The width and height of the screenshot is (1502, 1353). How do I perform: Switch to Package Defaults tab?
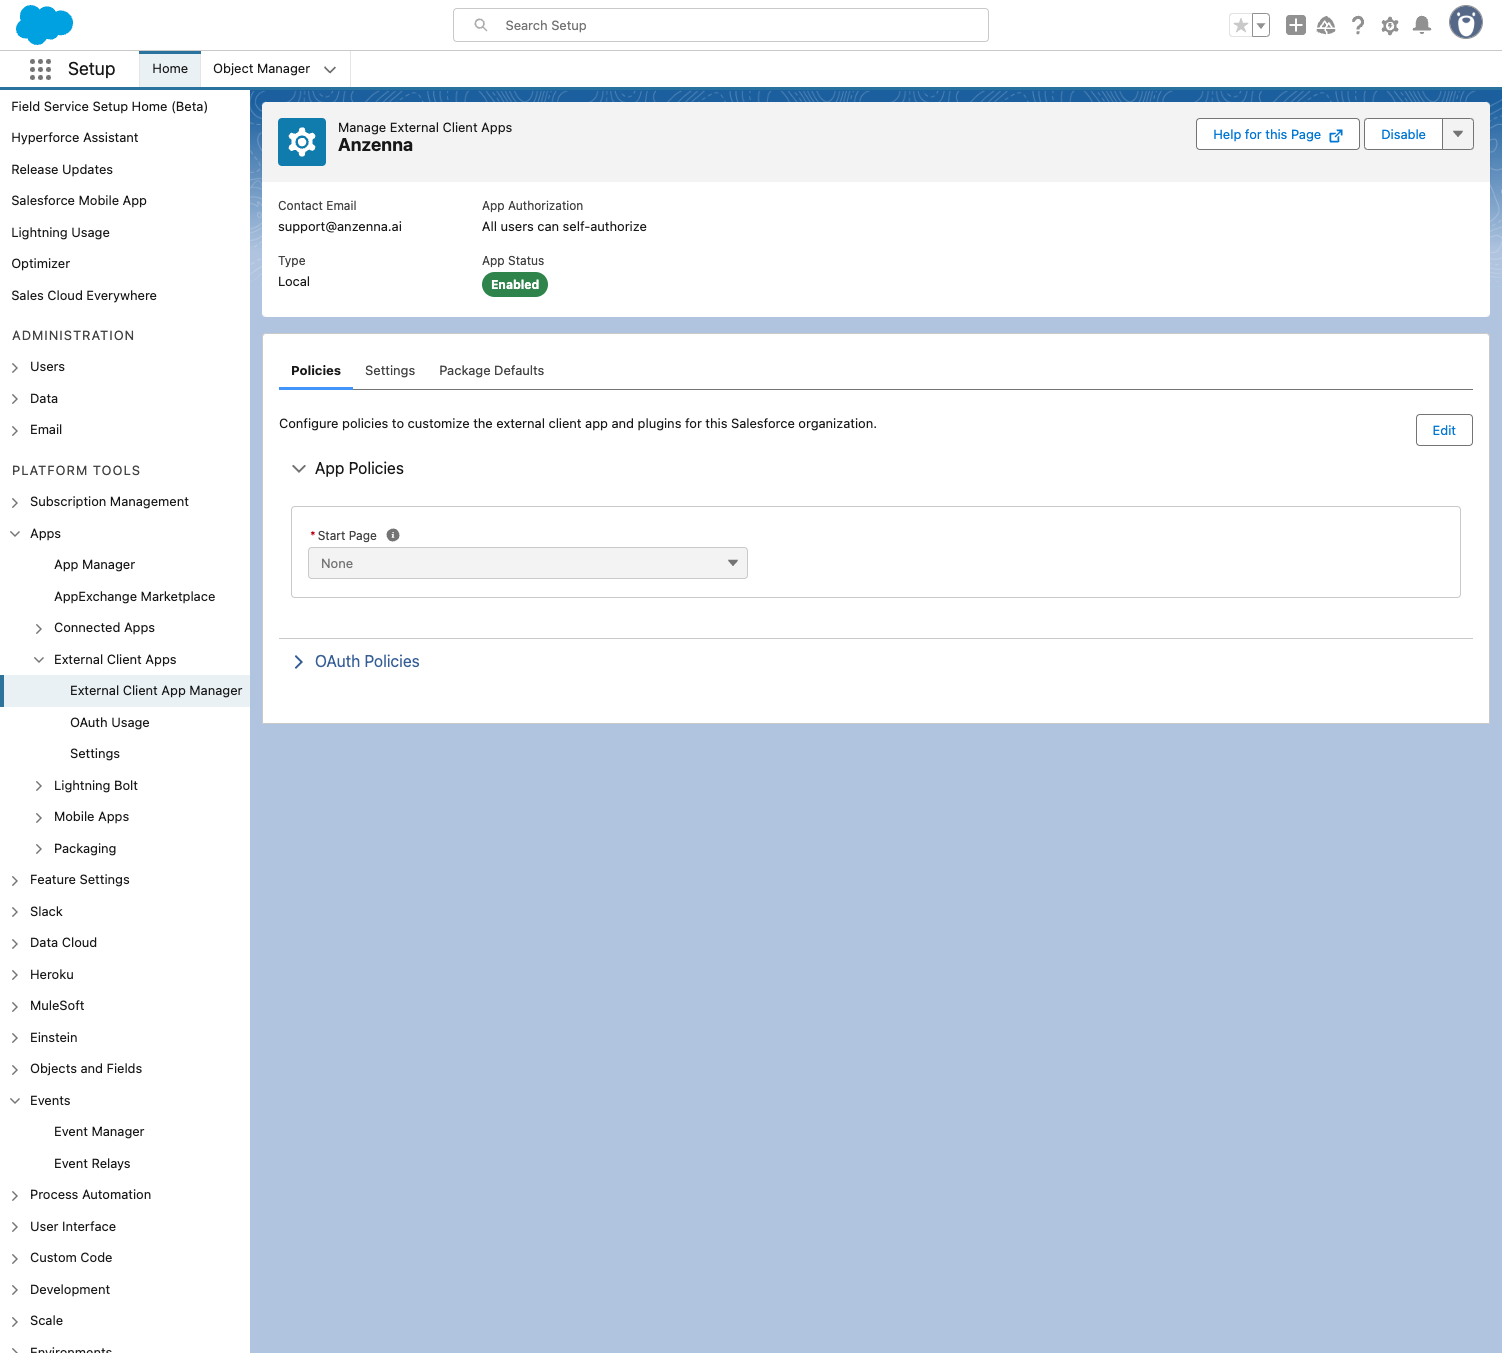491,371
